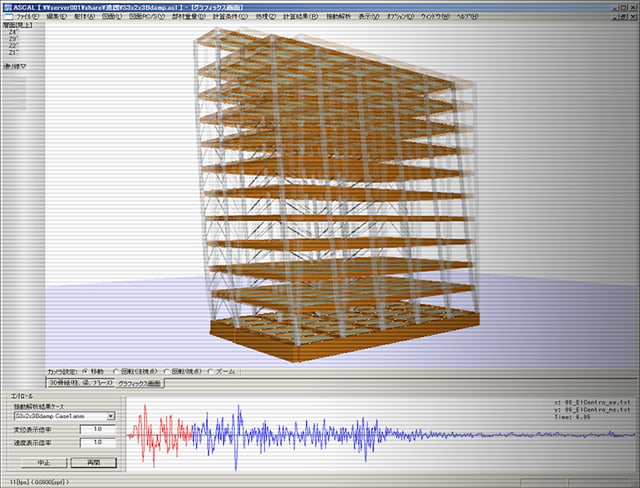
Task: Select Z4 in the layer list
Action: coord(12,32)
